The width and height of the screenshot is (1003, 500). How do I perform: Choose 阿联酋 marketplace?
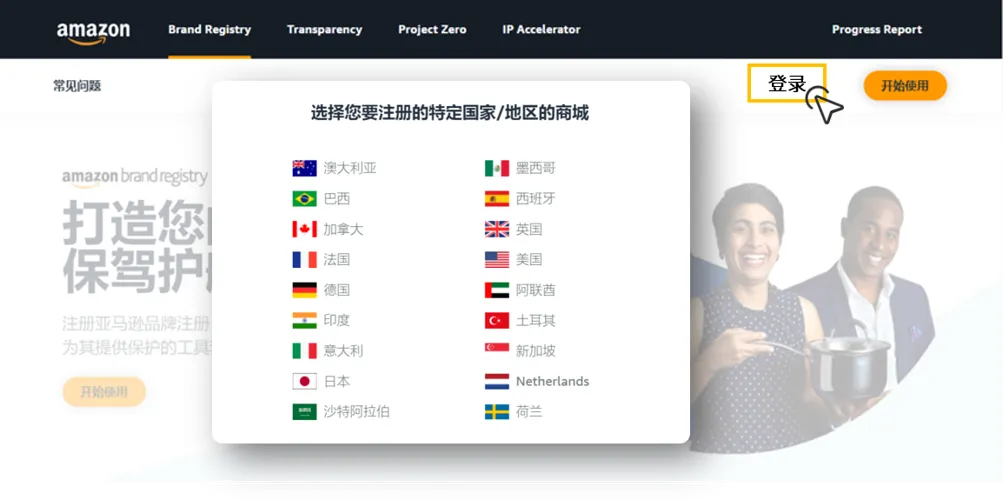tap(536, 290)
